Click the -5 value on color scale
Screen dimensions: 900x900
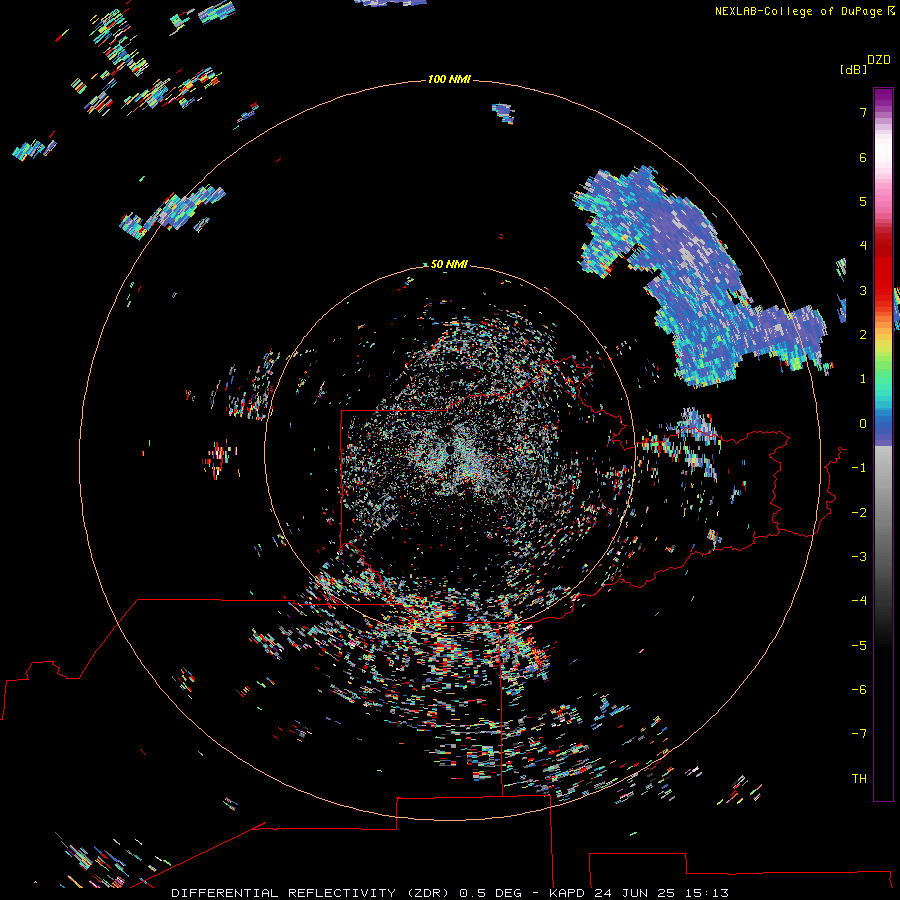859,646
